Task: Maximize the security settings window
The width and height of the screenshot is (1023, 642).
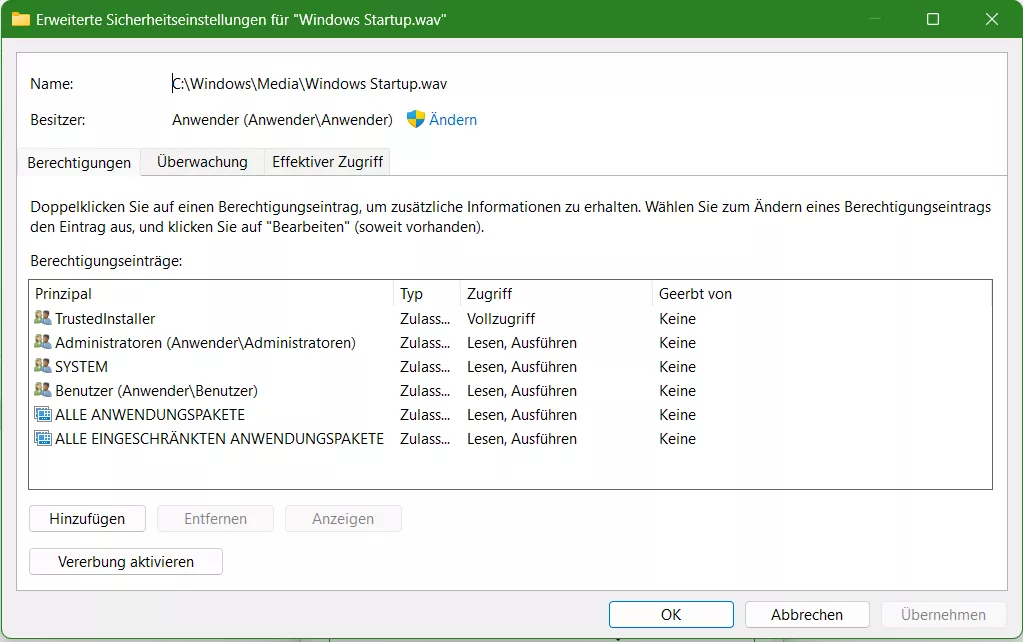Action: click(x=933, y=19)
